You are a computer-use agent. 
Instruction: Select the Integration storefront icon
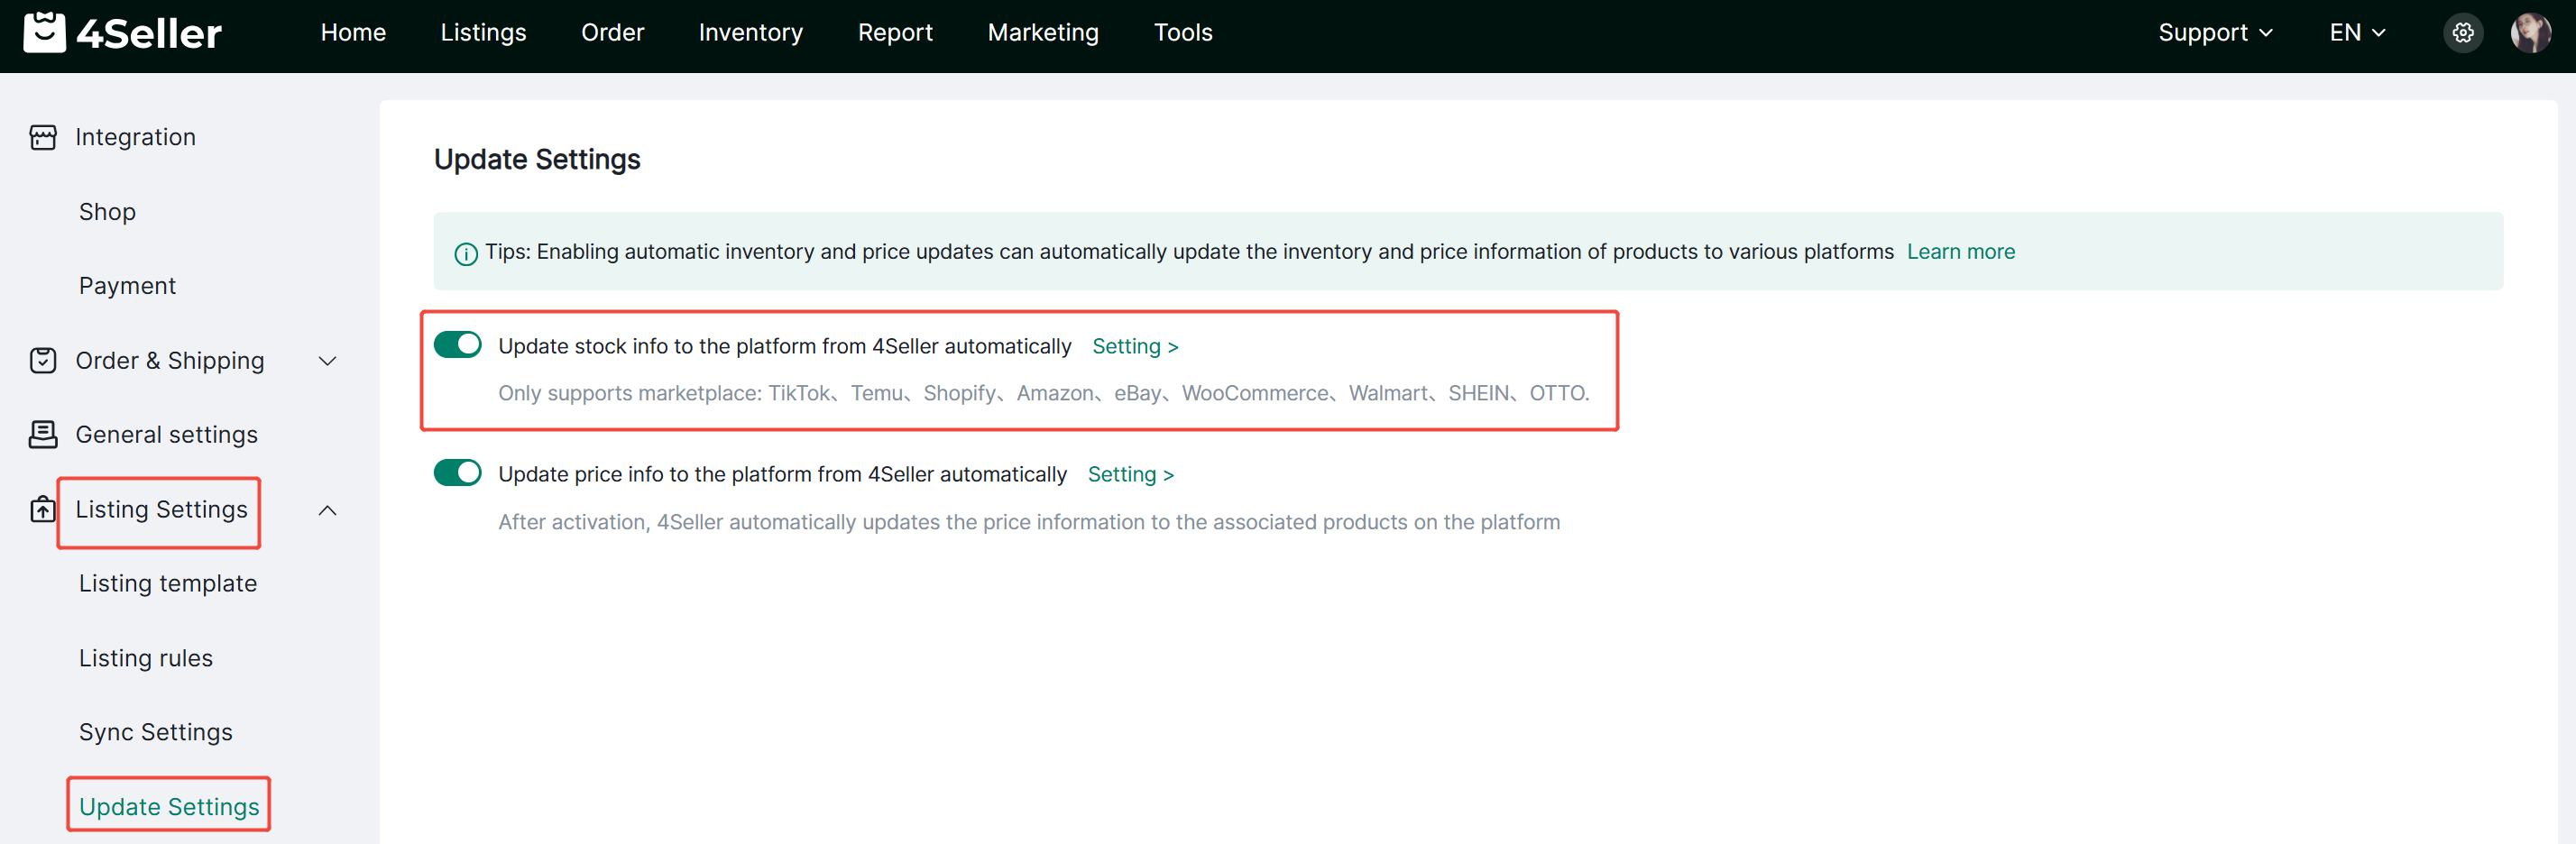[43, 137]
